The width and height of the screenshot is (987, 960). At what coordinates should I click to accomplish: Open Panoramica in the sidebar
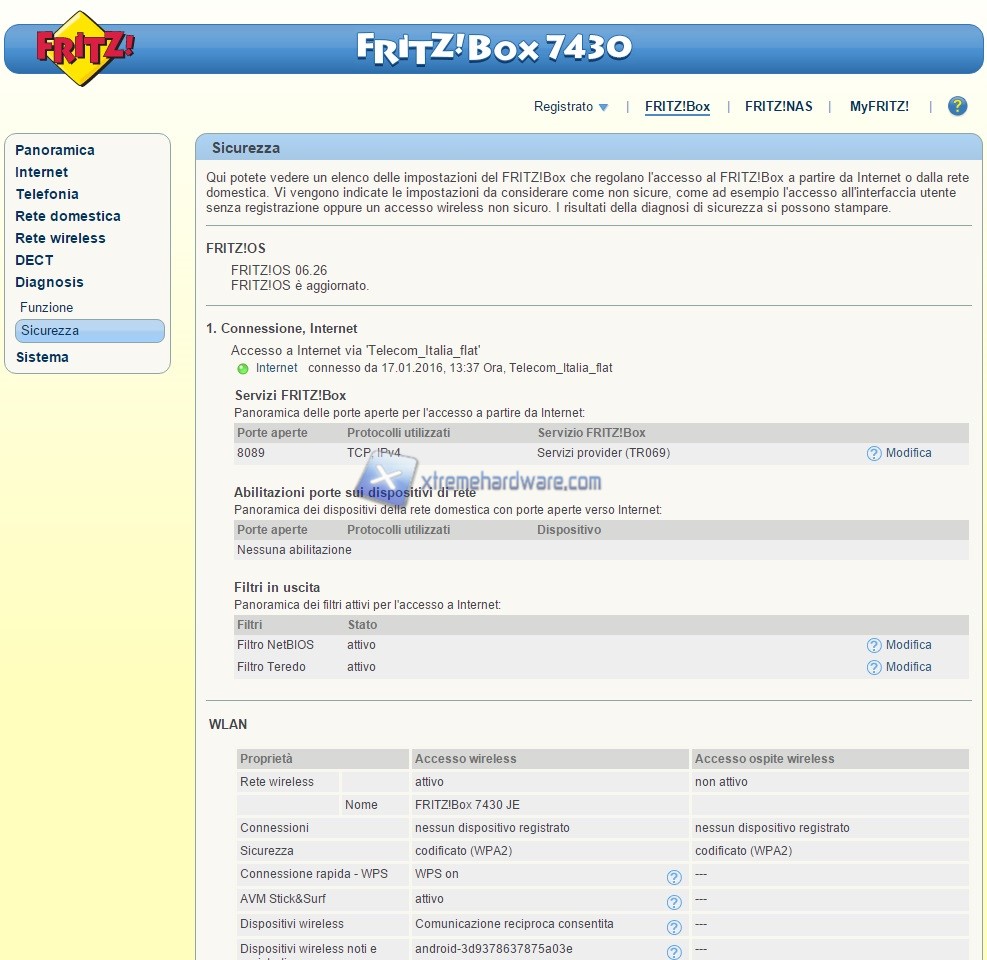(x=55, y=150)
